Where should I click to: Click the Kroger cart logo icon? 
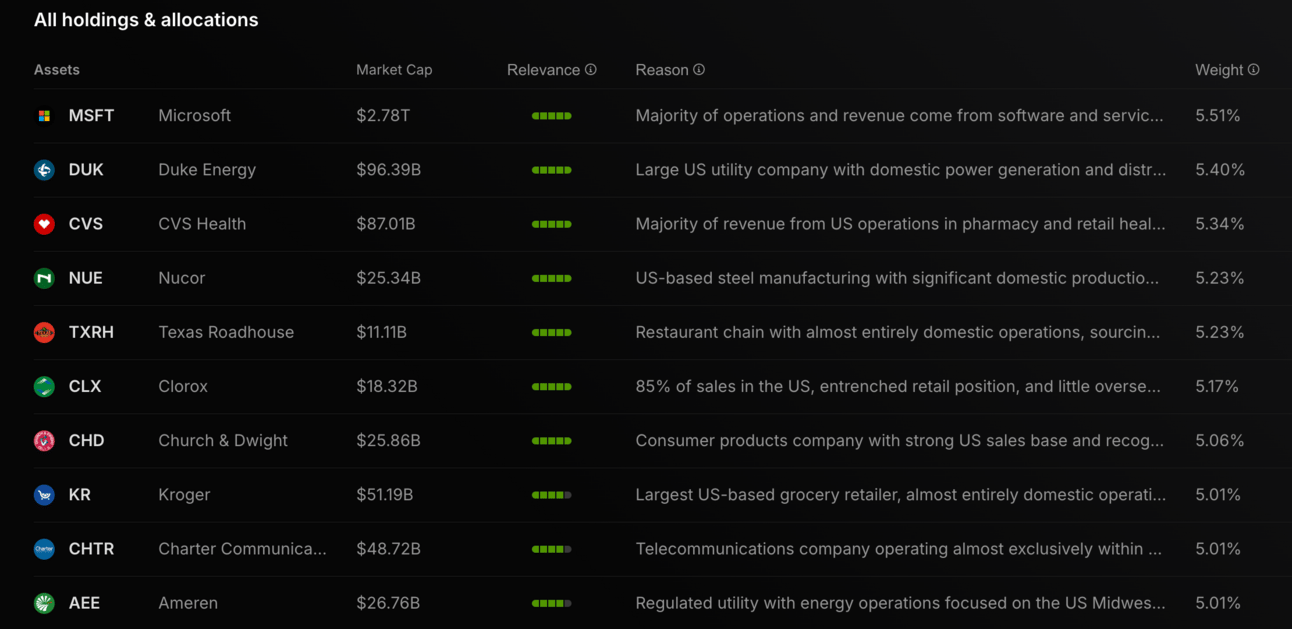coord(44,494)
